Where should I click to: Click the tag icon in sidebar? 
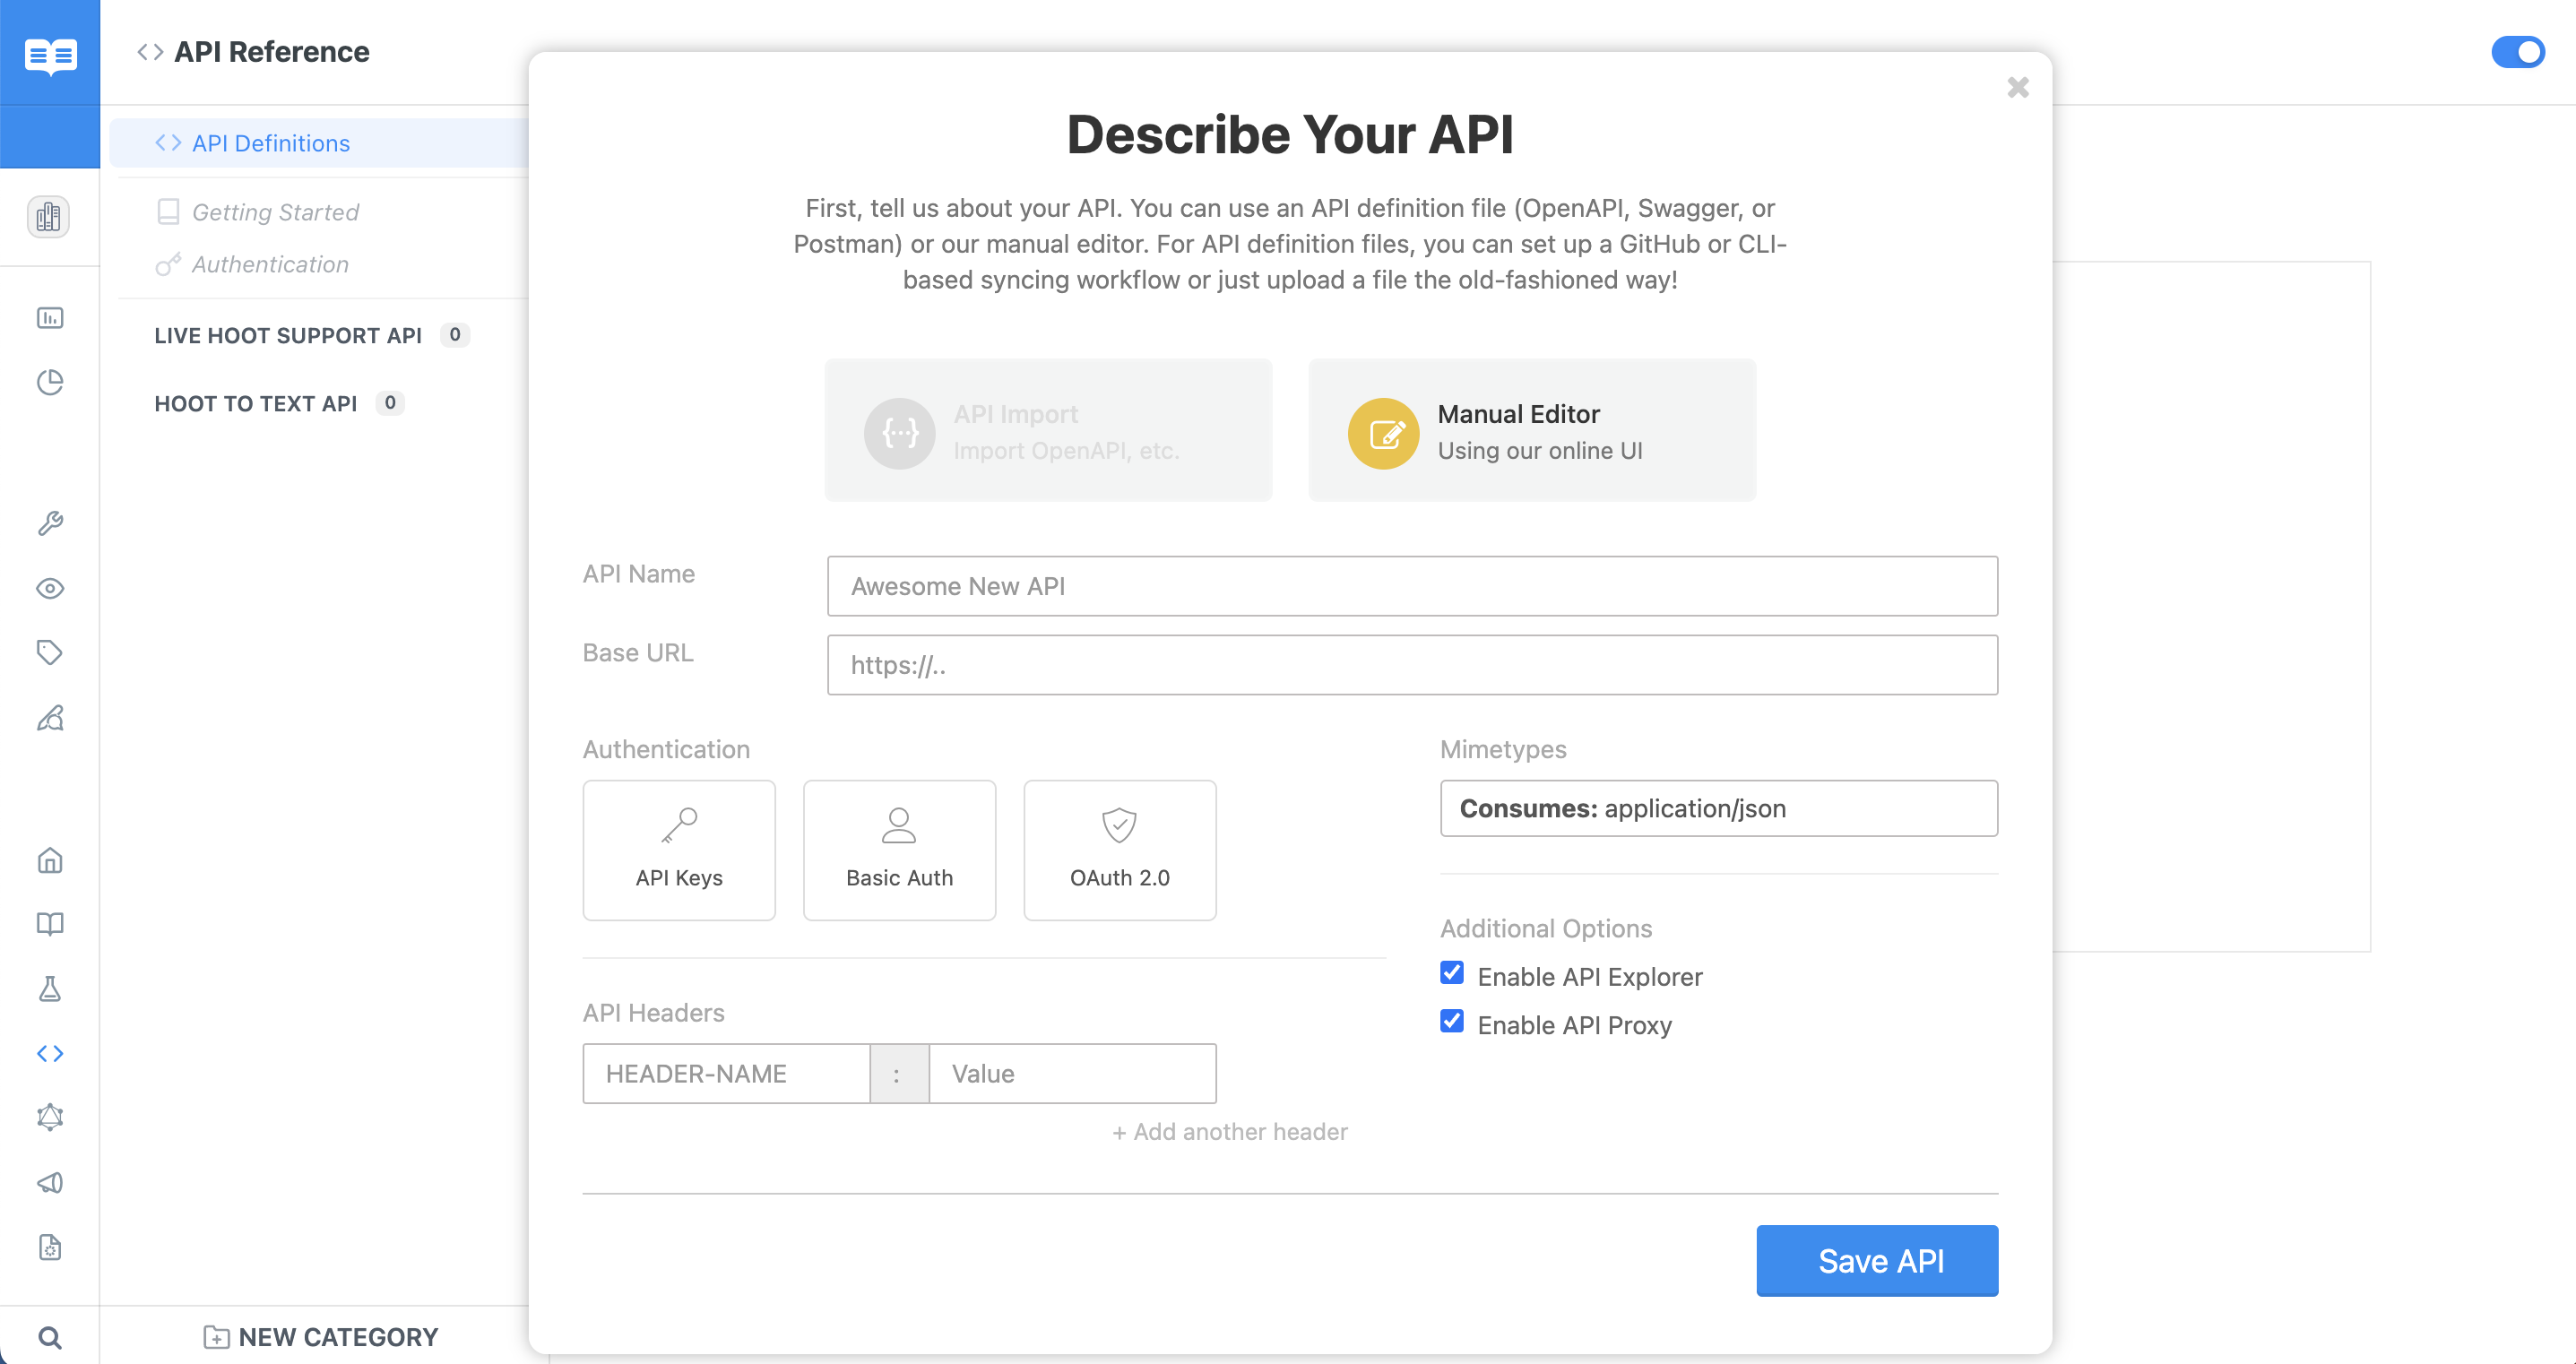pyautogui.click(x=50, y=652)
